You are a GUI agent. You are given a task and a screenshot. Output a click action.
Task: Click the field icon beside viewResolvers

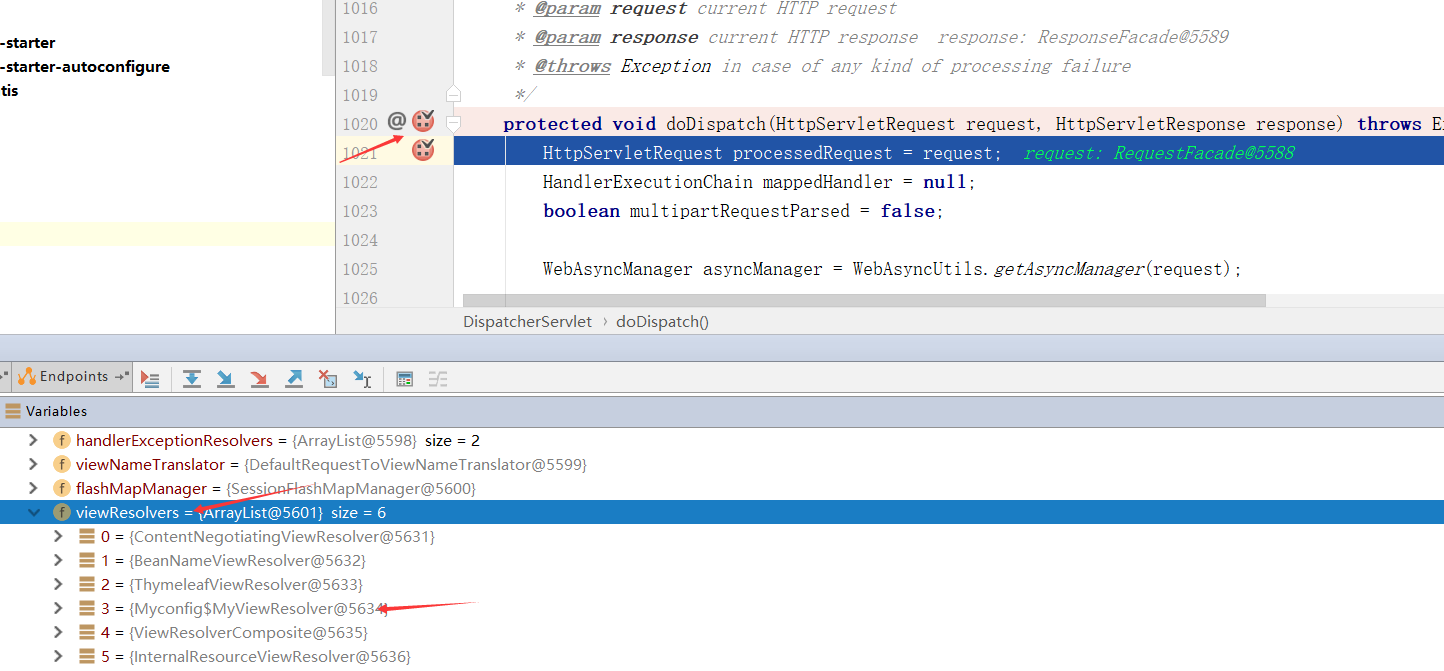point(62,513)
